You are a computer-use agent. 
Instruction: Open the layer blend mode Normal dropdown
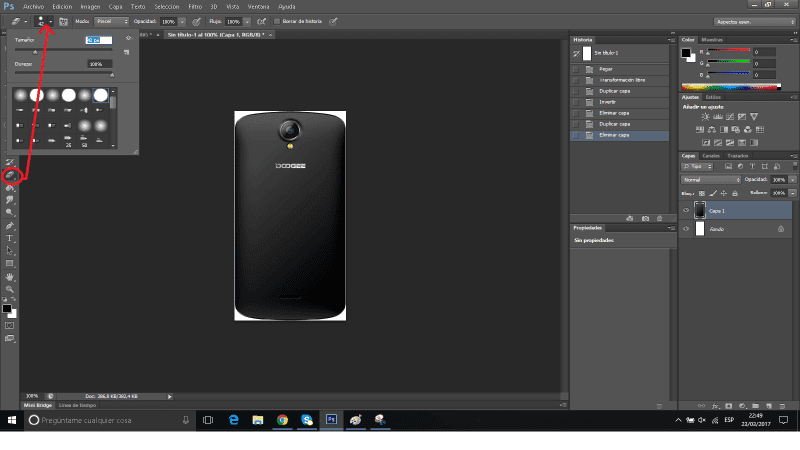click(x=711, y=180)
